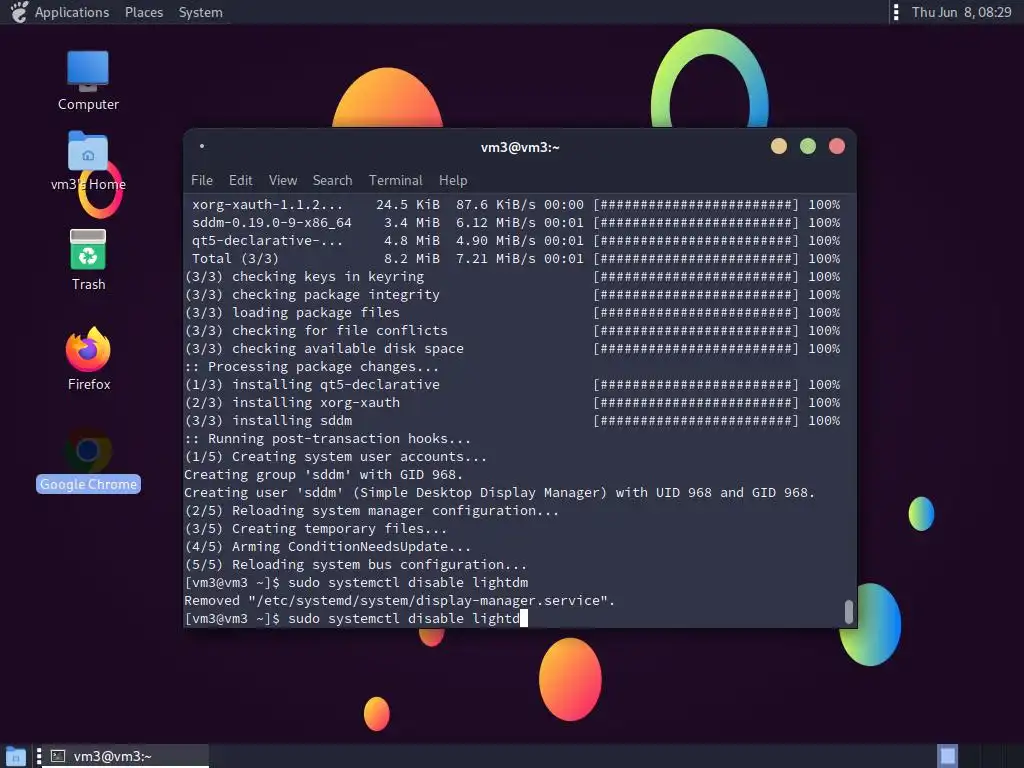
Task: Click the 'Creating group sddm with GID 968' line
Action: click(323, 475)
